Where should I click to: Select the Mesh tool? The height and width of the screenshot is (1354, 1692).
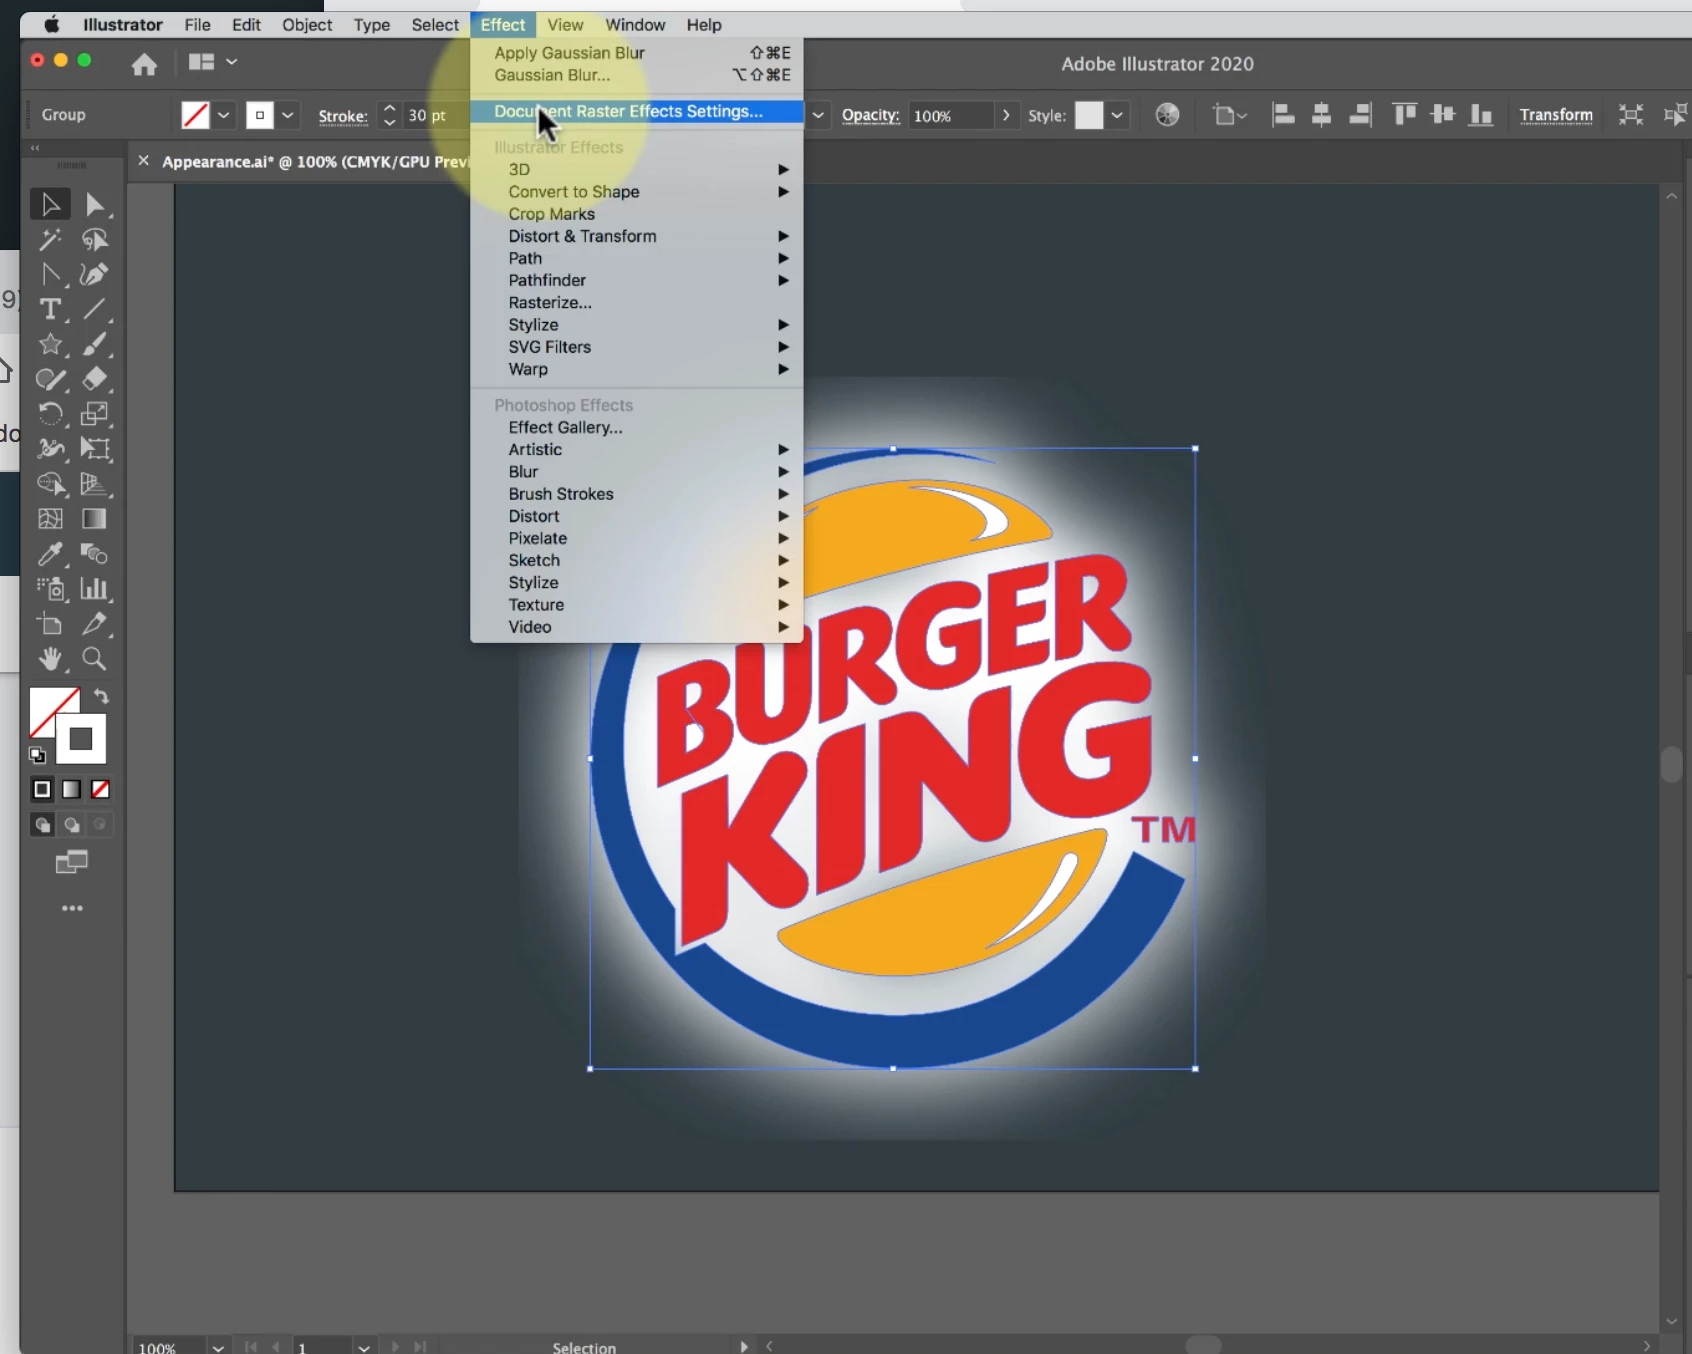click(x=50, y=519)
